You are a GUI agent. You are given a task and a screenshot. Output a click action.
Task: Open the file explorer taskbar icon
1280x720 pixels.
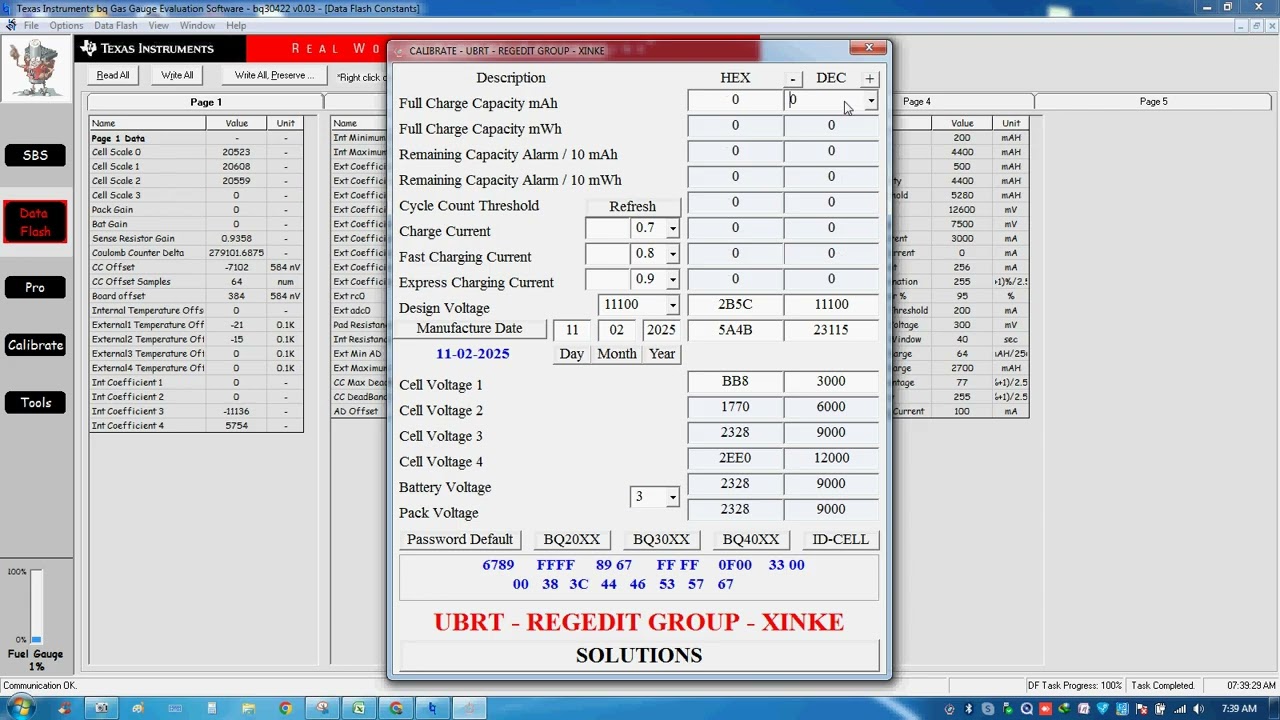coord(249,708)
